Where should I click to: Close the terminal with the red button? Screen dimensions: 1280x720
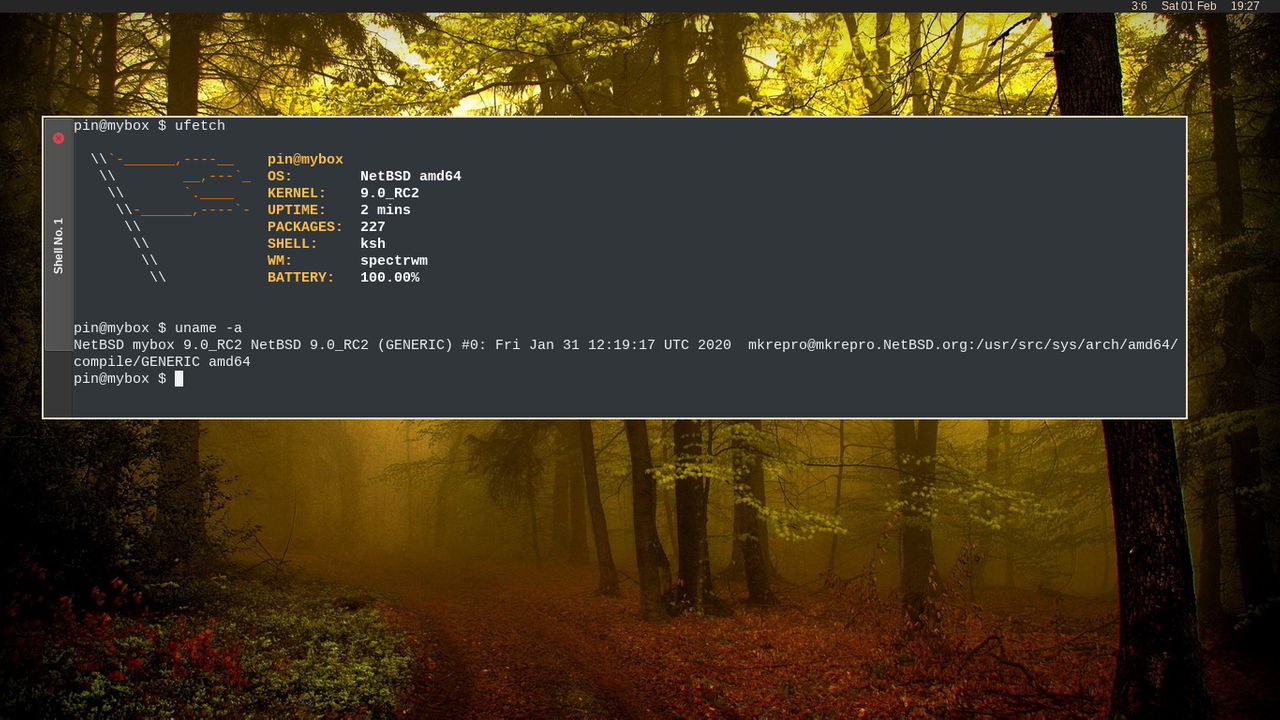59,138
